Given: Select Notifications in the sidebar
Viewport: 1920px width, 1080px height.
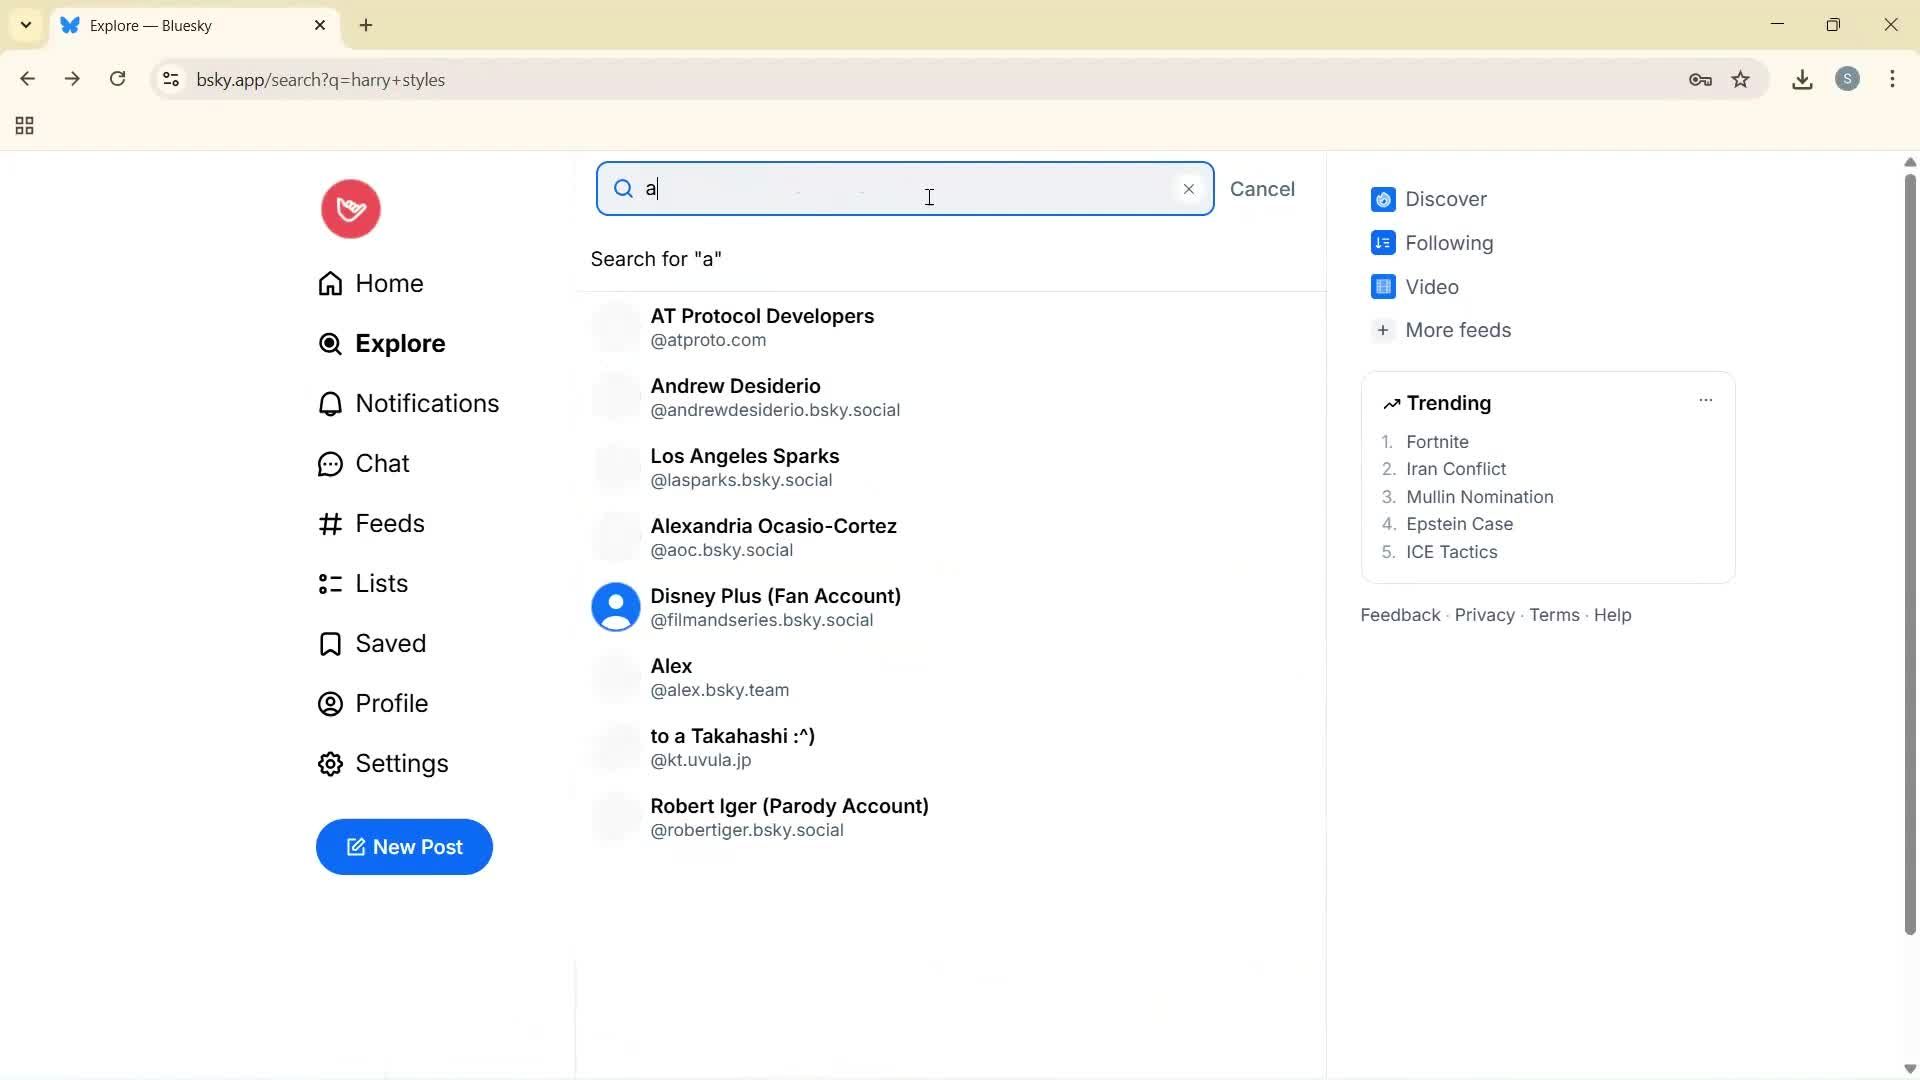Looking at the screenshot, I should (x=427, y=403).
